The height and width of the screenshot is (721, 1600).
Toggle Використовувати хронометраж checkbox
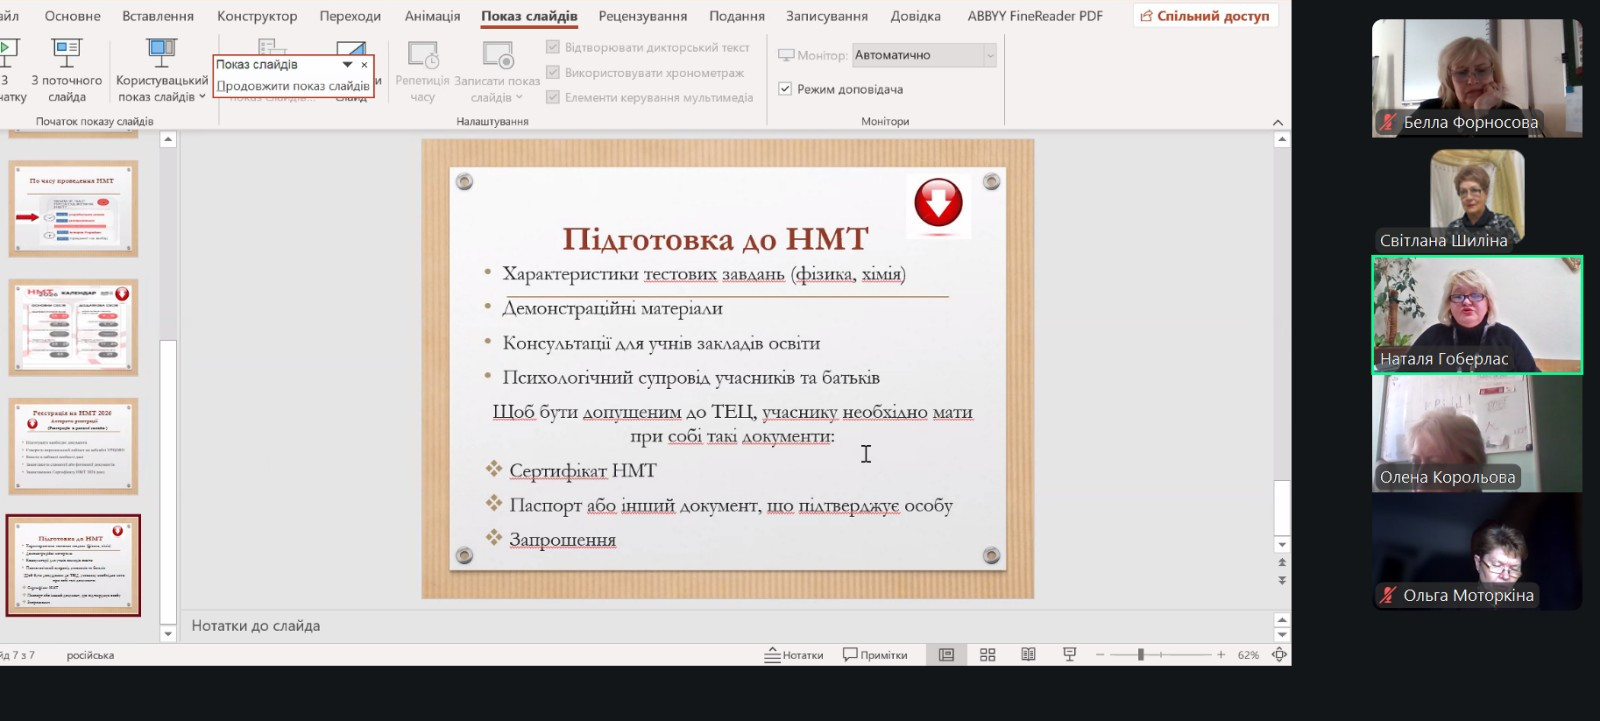click(x=553, y=72)
